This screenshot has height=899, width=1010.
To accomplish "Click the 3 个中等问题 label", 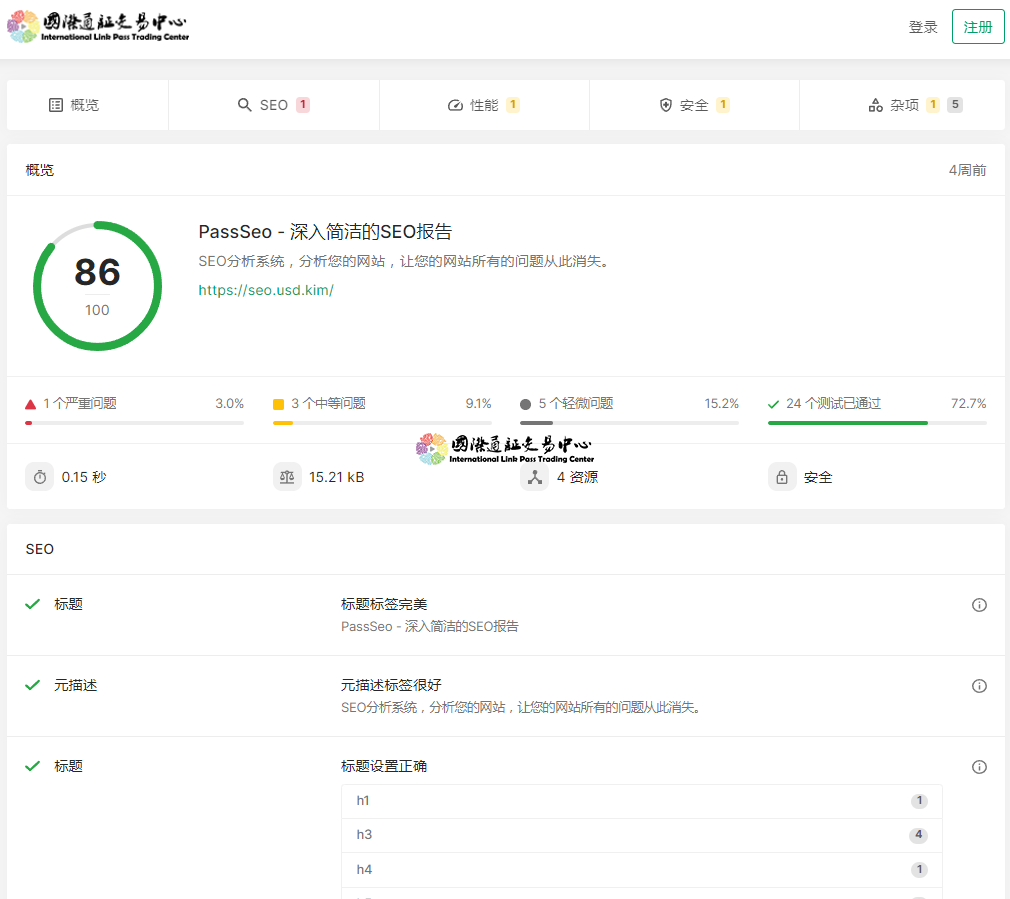I will coord(329,404).
